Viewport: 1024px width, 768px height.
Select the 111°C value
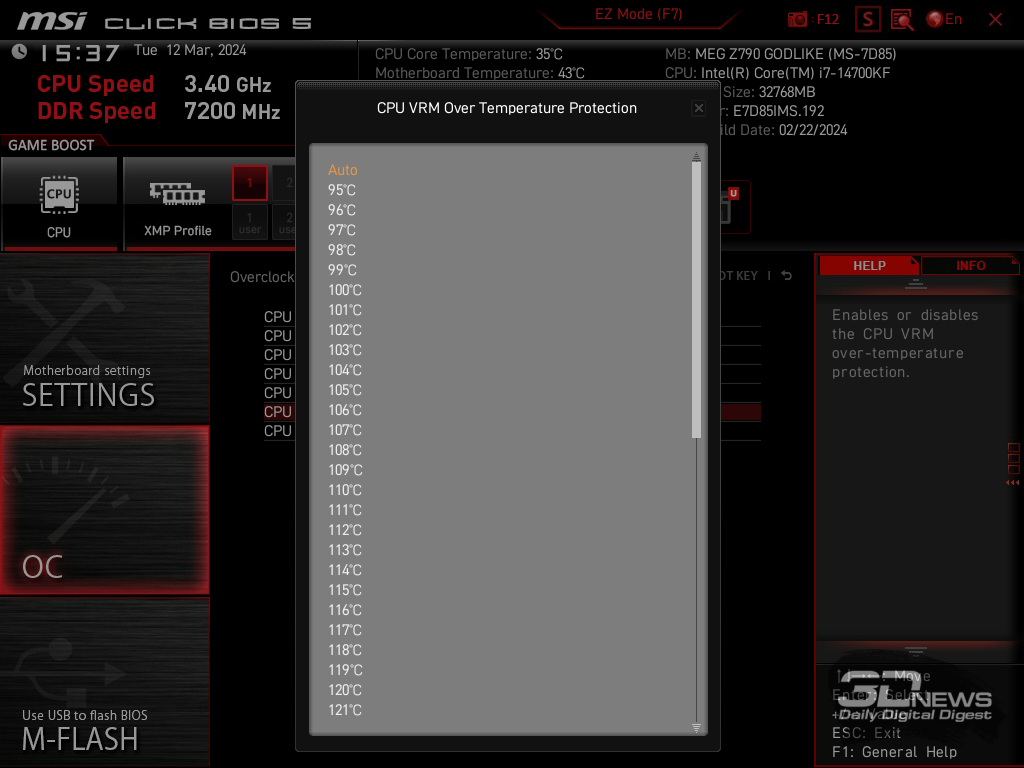(x=344, y=510)
